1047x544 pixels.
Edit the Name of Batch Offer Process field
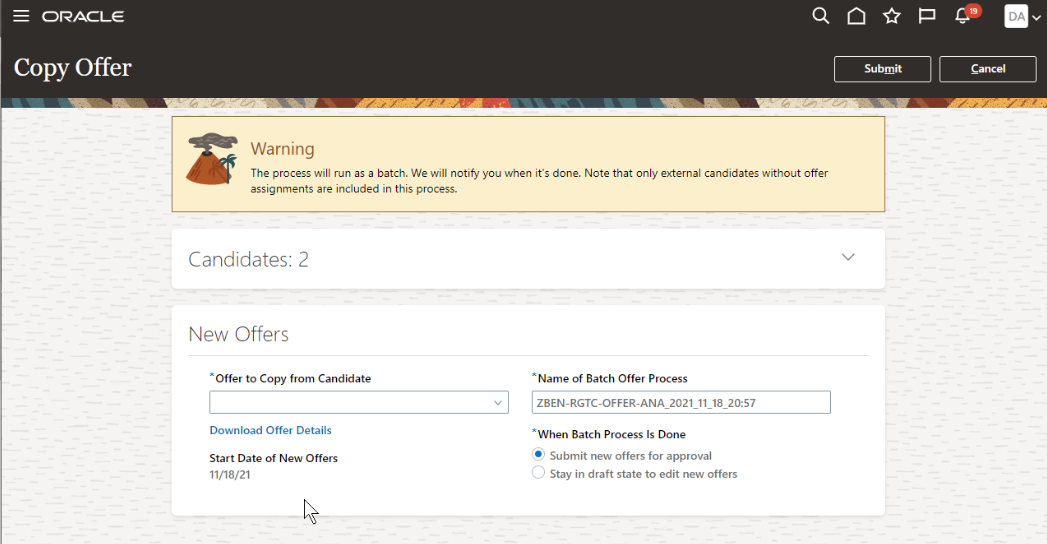681,402
